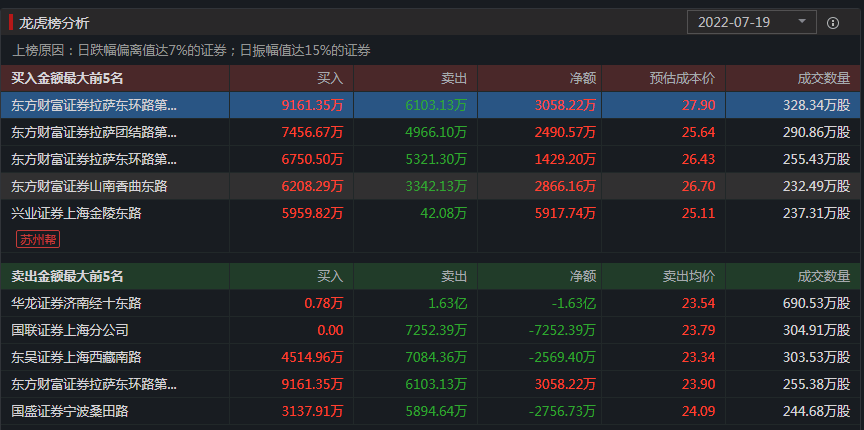This screenshot has width=864, height=430.
Task: Click the net value 1429.20万
Action: (565, 159)
